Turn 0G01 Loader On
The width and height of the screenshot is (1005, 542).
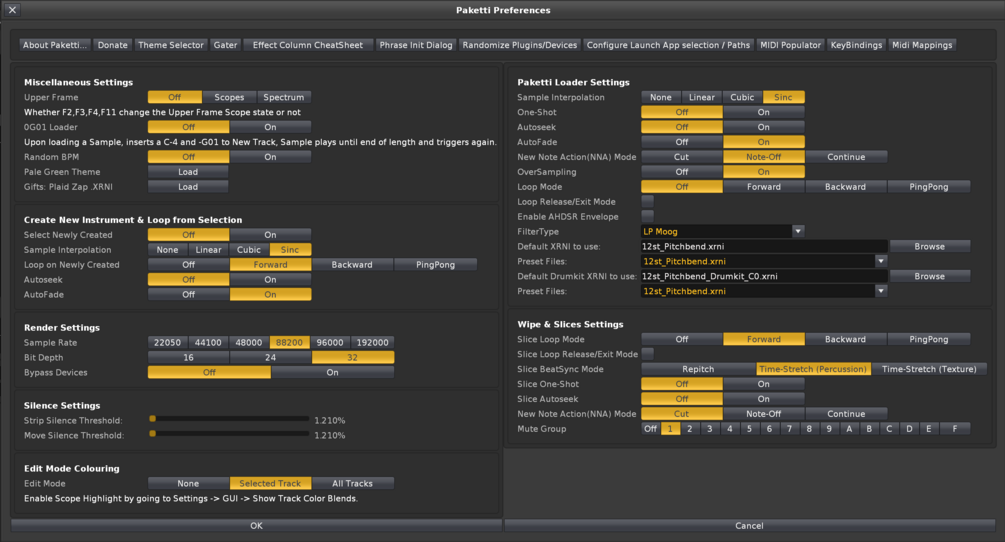[x=270, y=127]
